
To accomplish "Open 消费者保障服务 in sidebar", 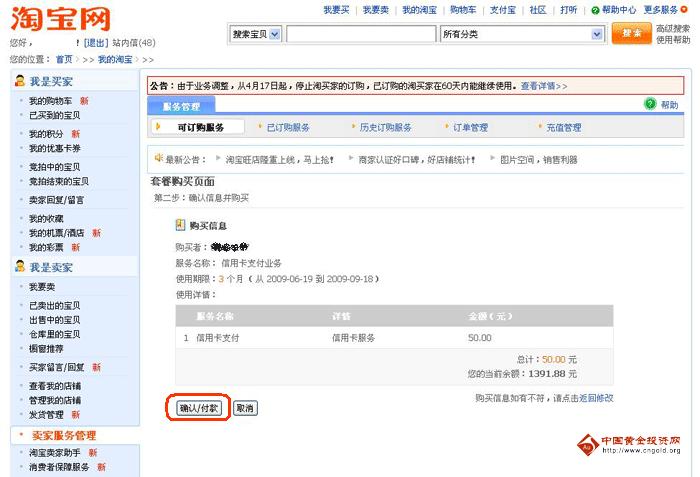I will tap(59, 467).
